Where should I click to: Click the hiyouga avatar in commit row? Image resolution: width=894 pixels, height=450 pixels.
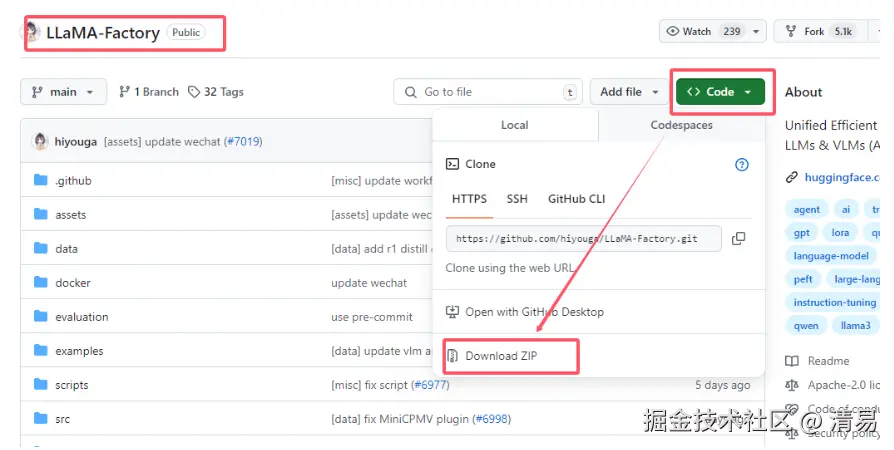point(40,141)
